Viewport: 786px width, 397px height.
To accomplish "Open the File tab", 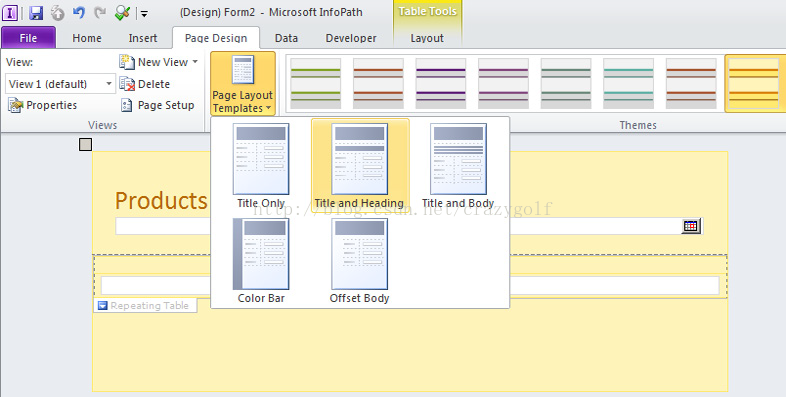I will coord(28,38).
